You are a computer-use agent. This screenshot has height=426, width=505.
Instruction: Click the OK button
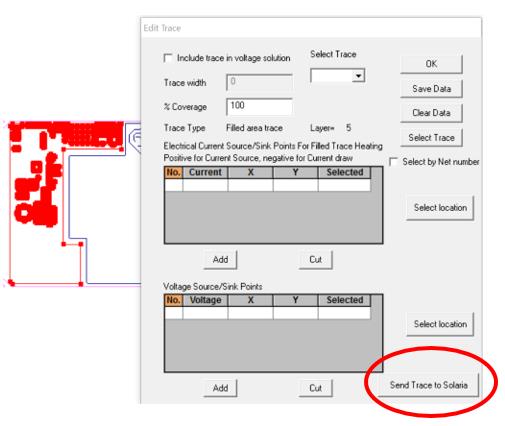point(431,64)
